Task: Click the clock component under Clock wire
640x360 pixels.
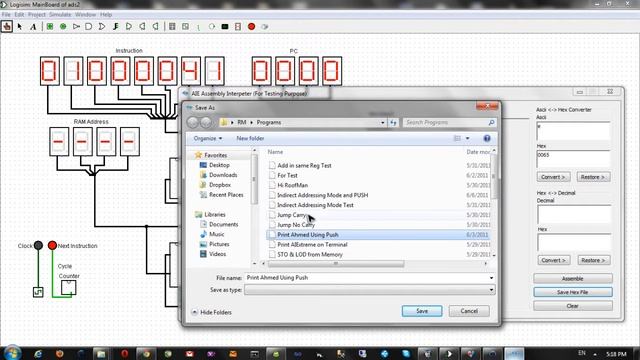Action: [x=38, y=292]
